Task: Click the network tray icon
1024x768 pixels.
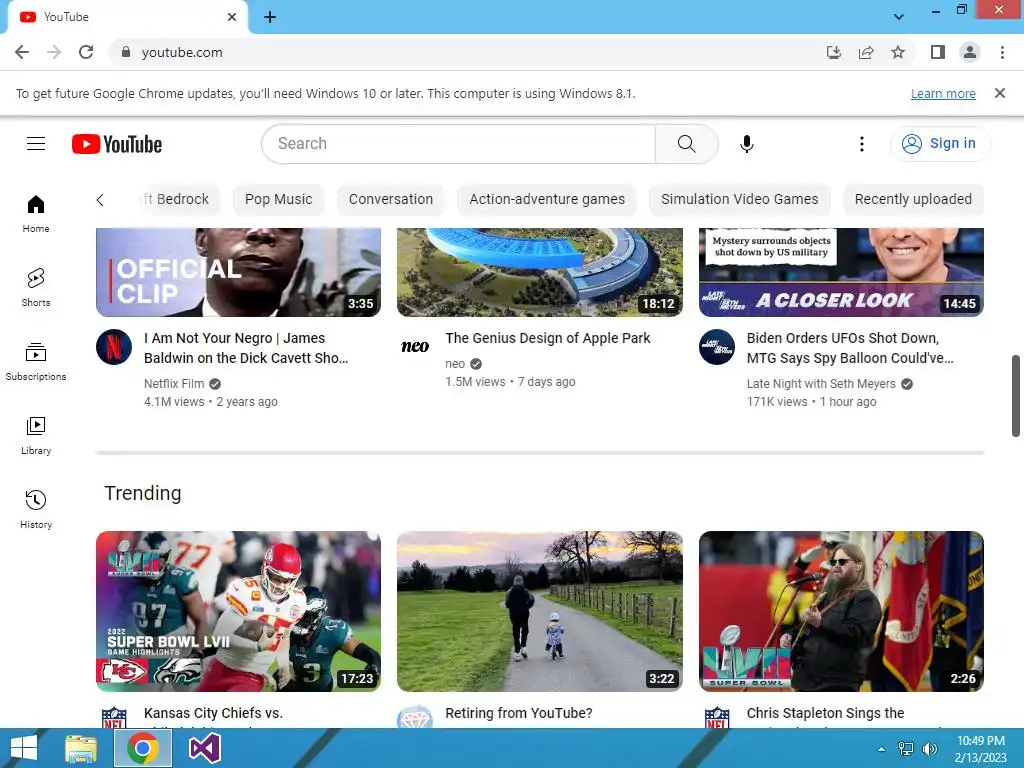Action: 906,748
